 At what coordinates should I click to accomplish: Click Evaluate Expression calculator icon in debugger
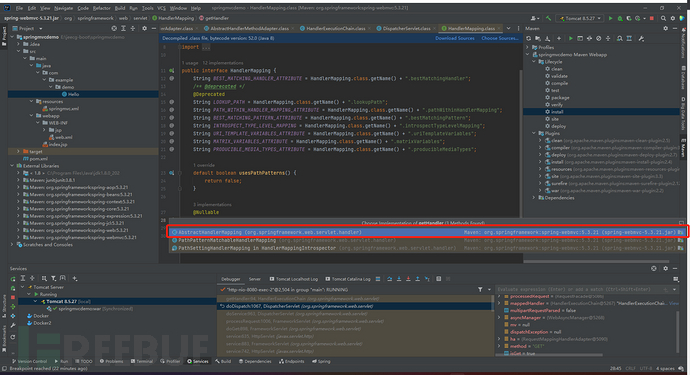(x=439, y=279)
